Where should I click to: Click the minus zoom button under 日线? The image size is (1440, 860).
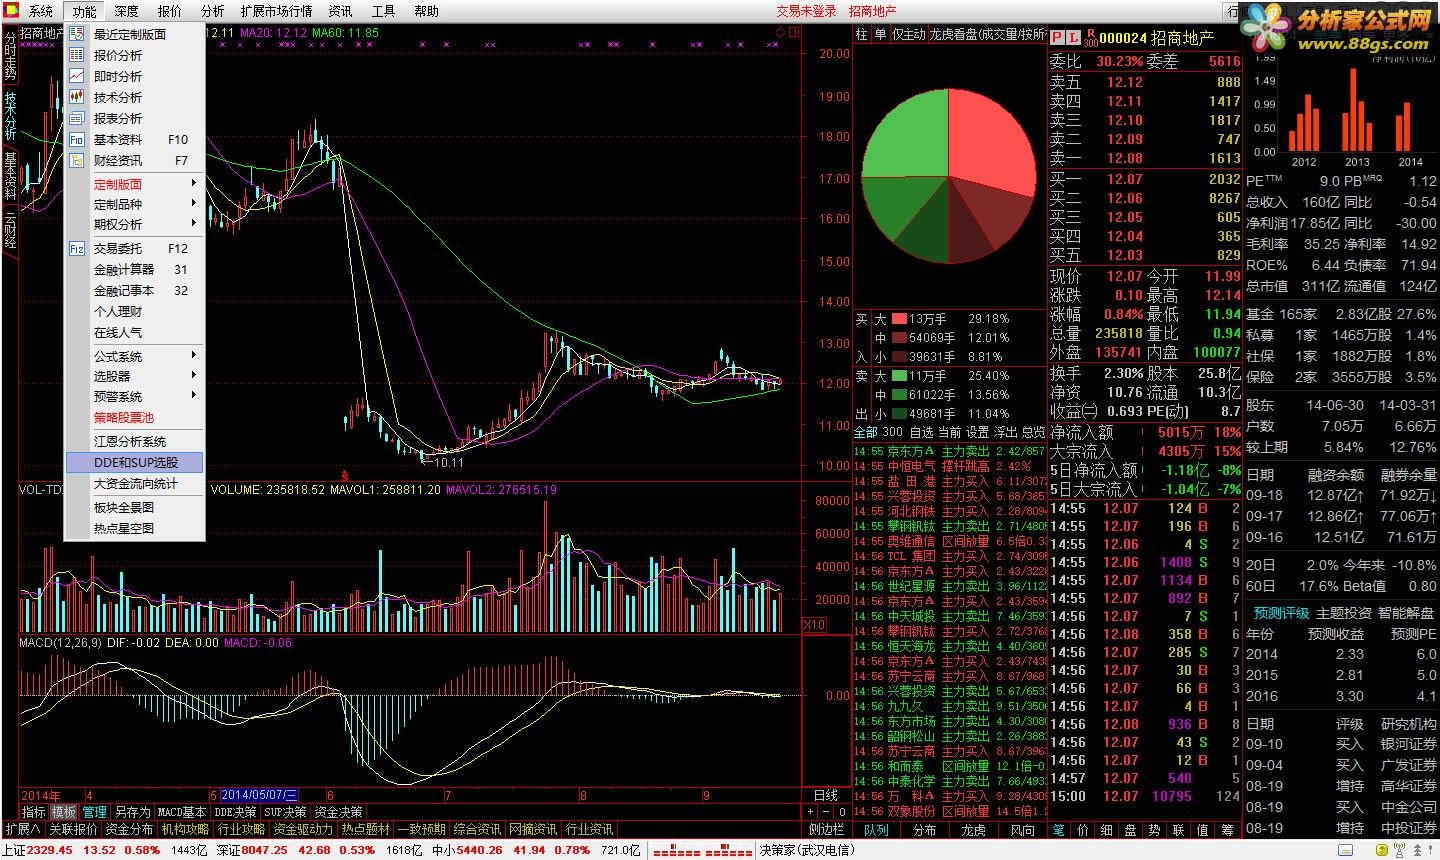pyautogui.click(x=828, y=812)
